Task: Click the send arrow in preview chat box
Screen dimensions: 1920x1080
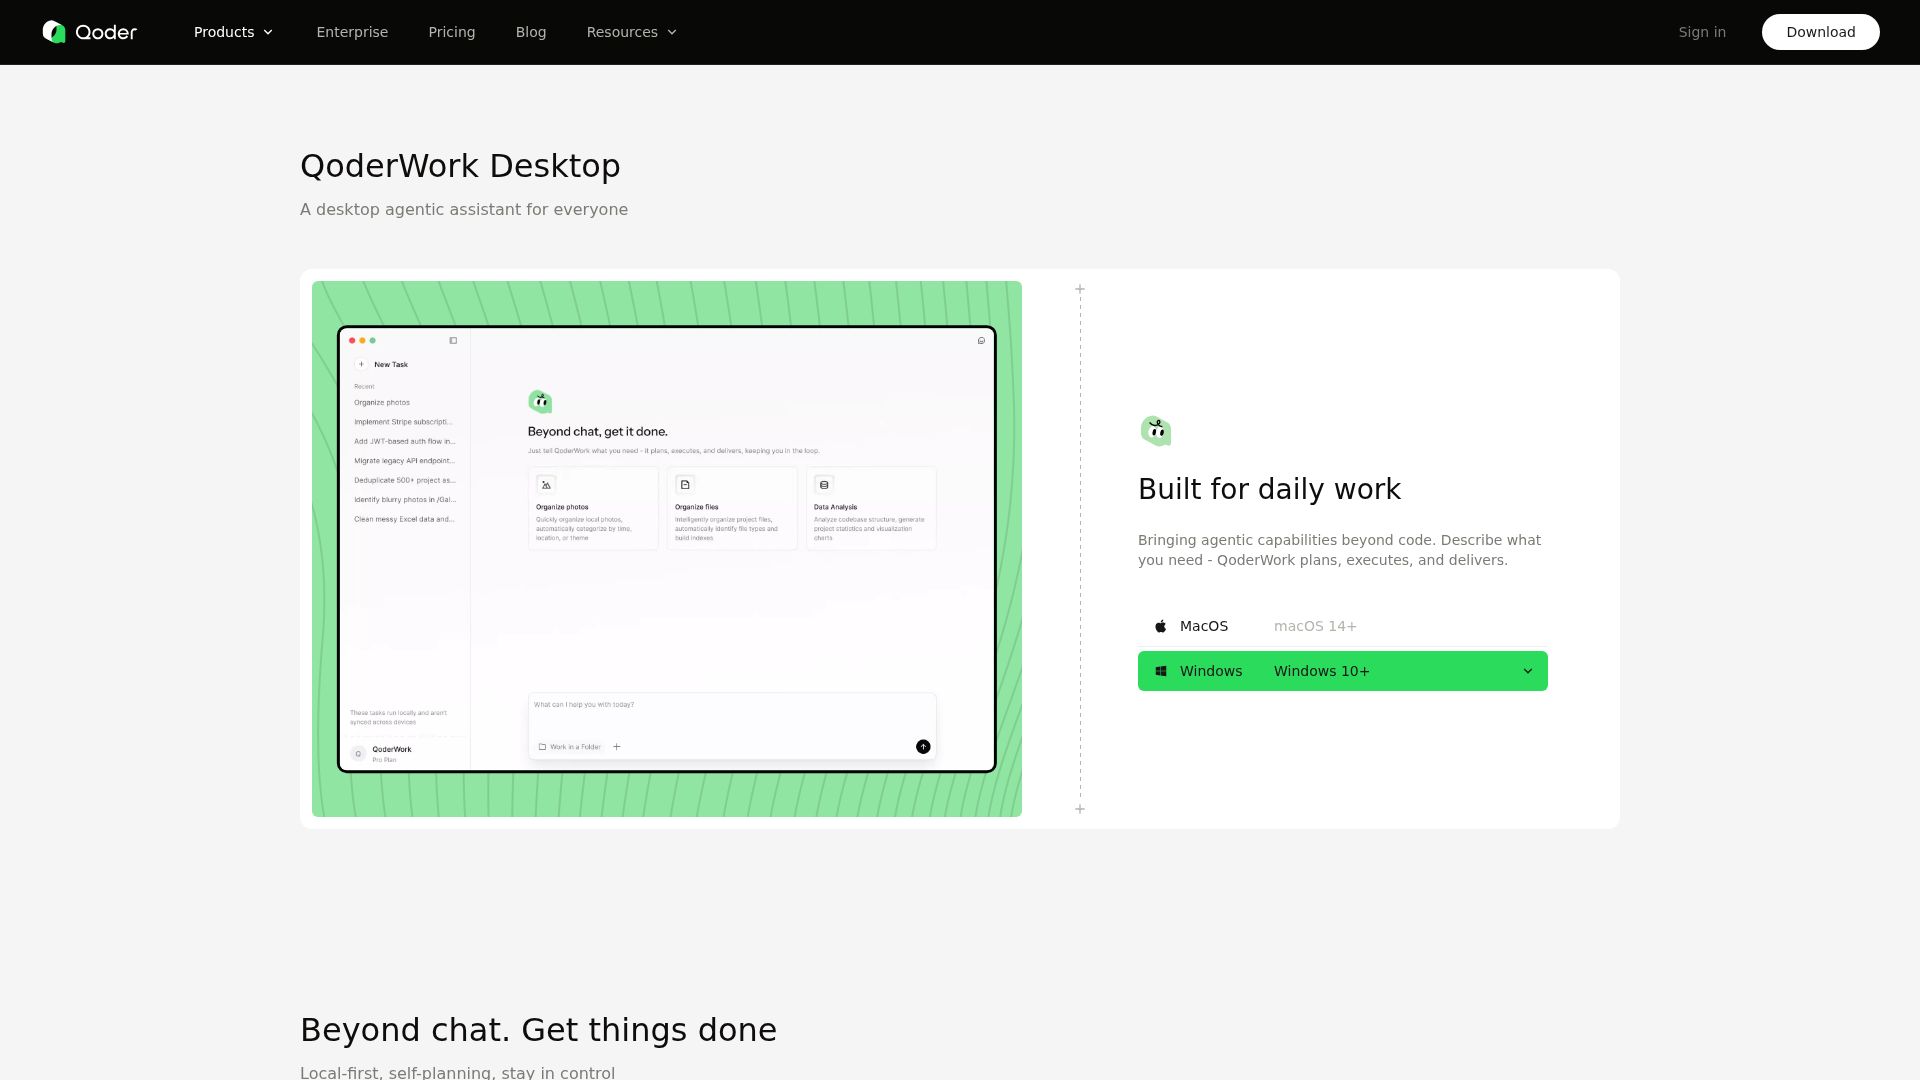Action: [x=923, y=747]
